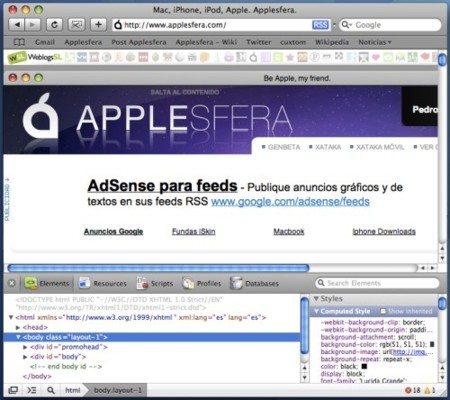
Task: Go forward with the Safari forward arrow
Action: click(33, 25)
